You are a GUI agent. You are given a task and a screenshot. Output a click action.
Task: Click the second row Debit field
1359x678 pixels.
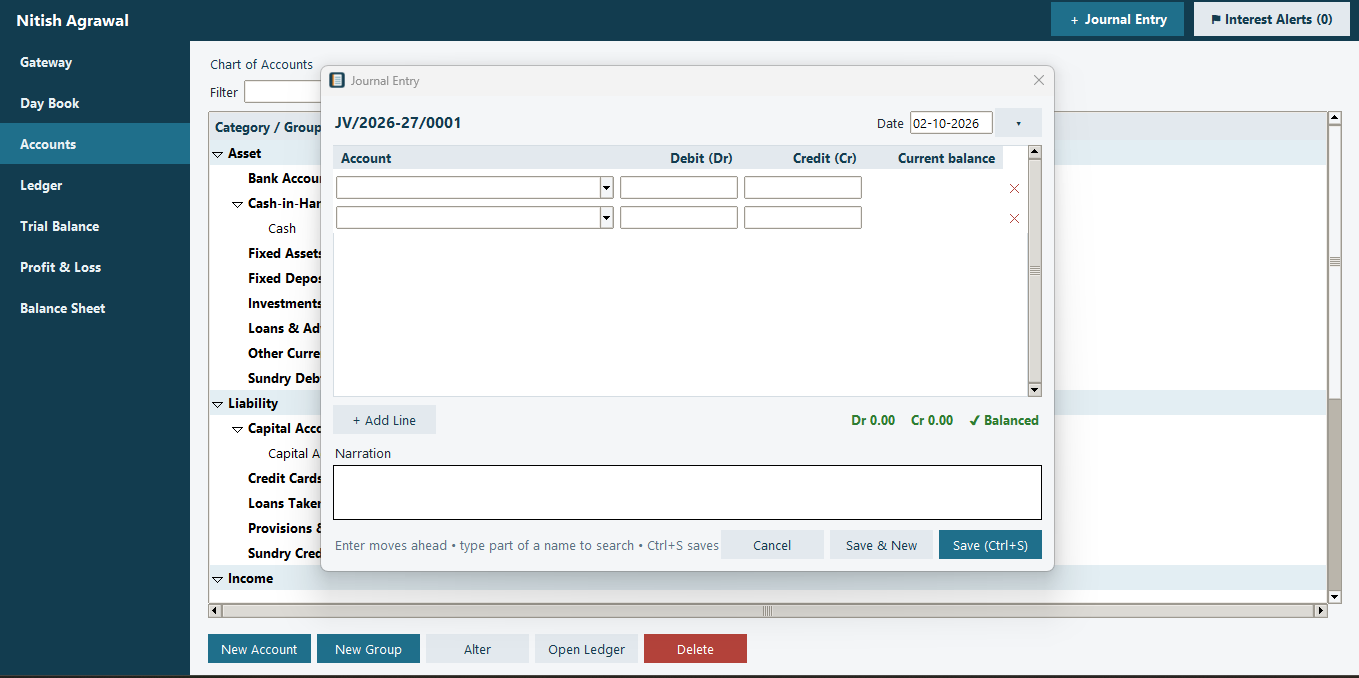(x=679, y=218)
